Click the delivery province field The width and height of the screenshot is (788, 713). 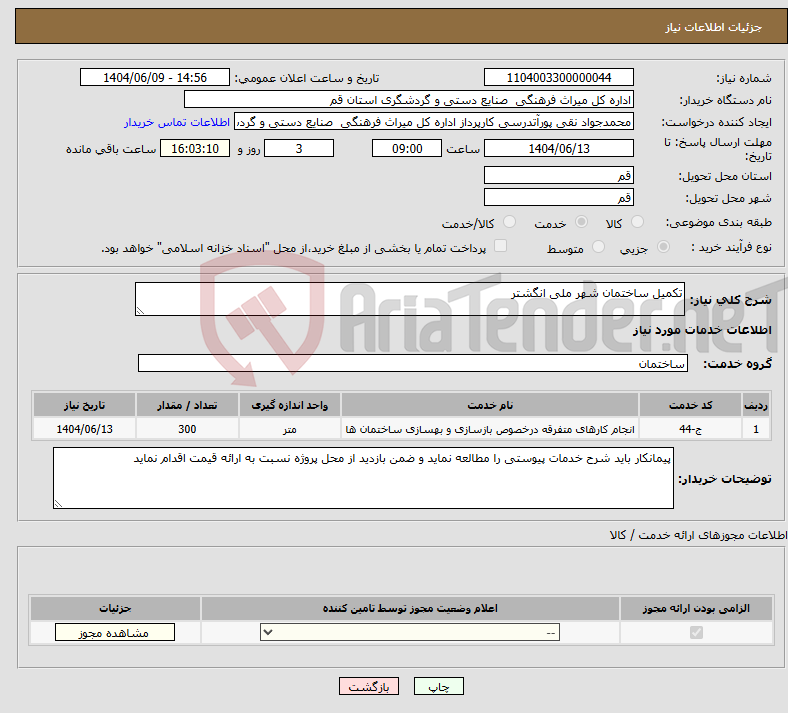click(x=558, y=175)
